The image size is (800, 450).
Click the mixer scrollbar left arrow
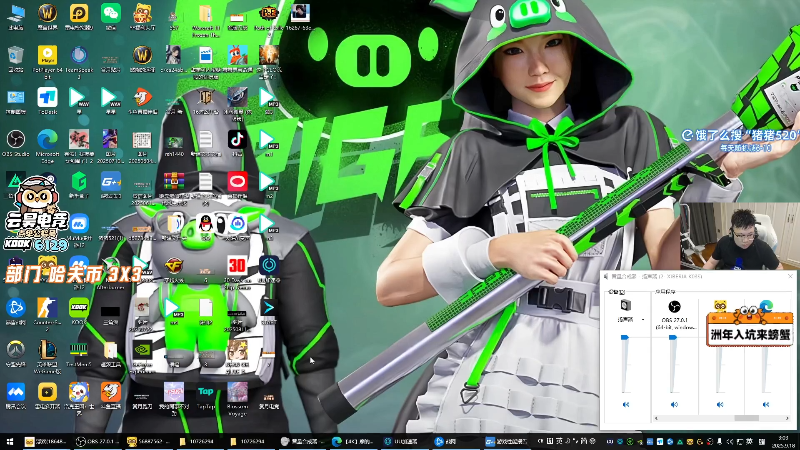657,418
